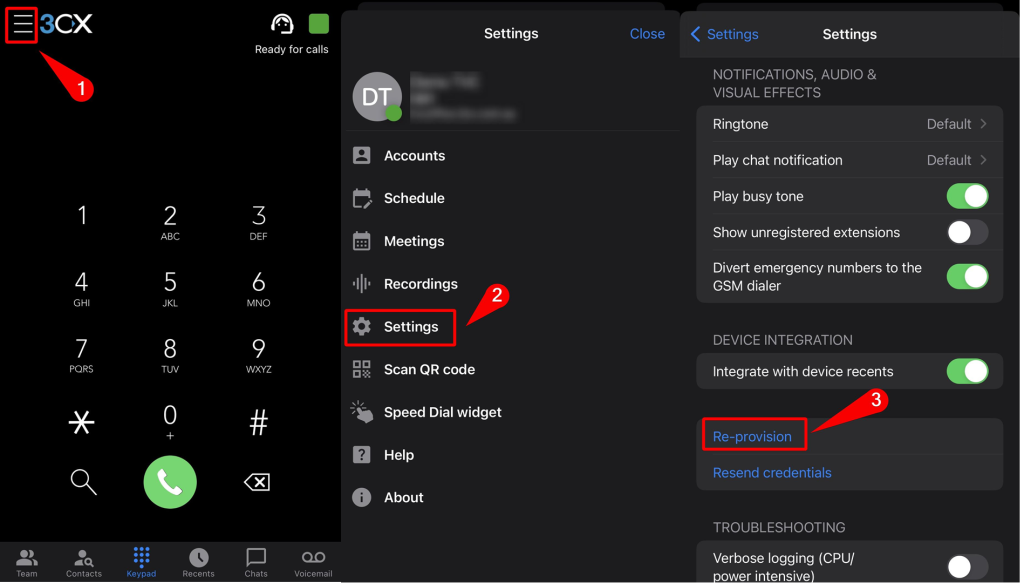
Task: Click the magnifying glass search icon
Action: point(83,482)
